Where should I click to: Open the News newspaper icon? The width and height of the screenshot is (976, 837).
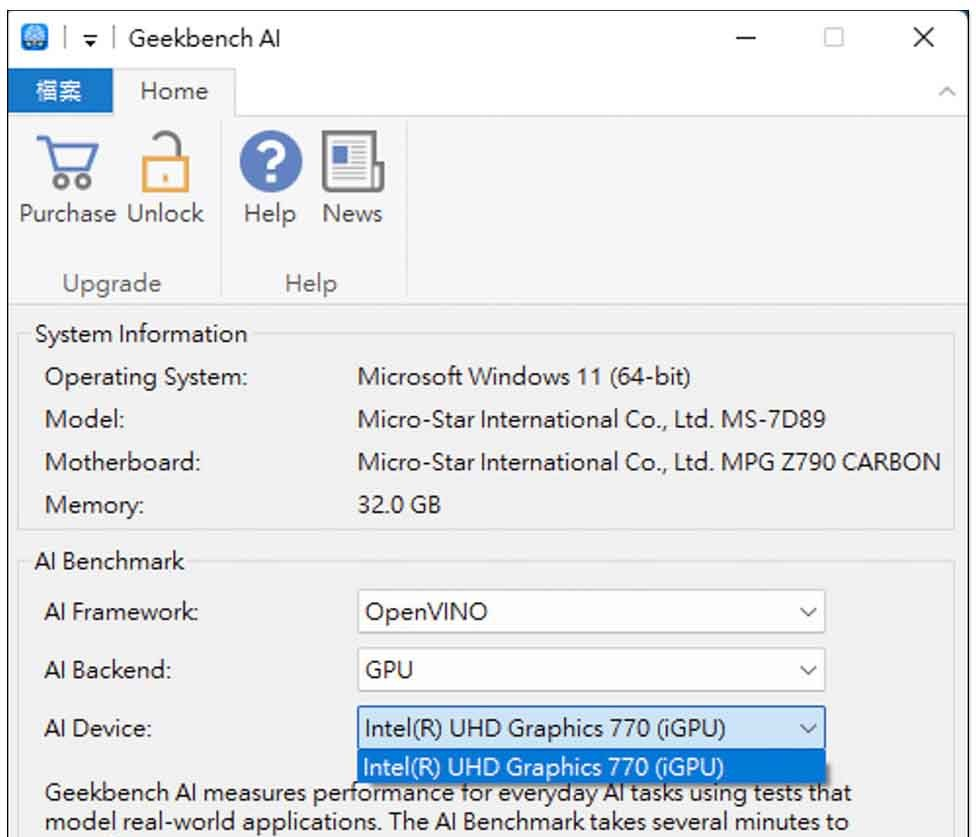coord(352,162)
